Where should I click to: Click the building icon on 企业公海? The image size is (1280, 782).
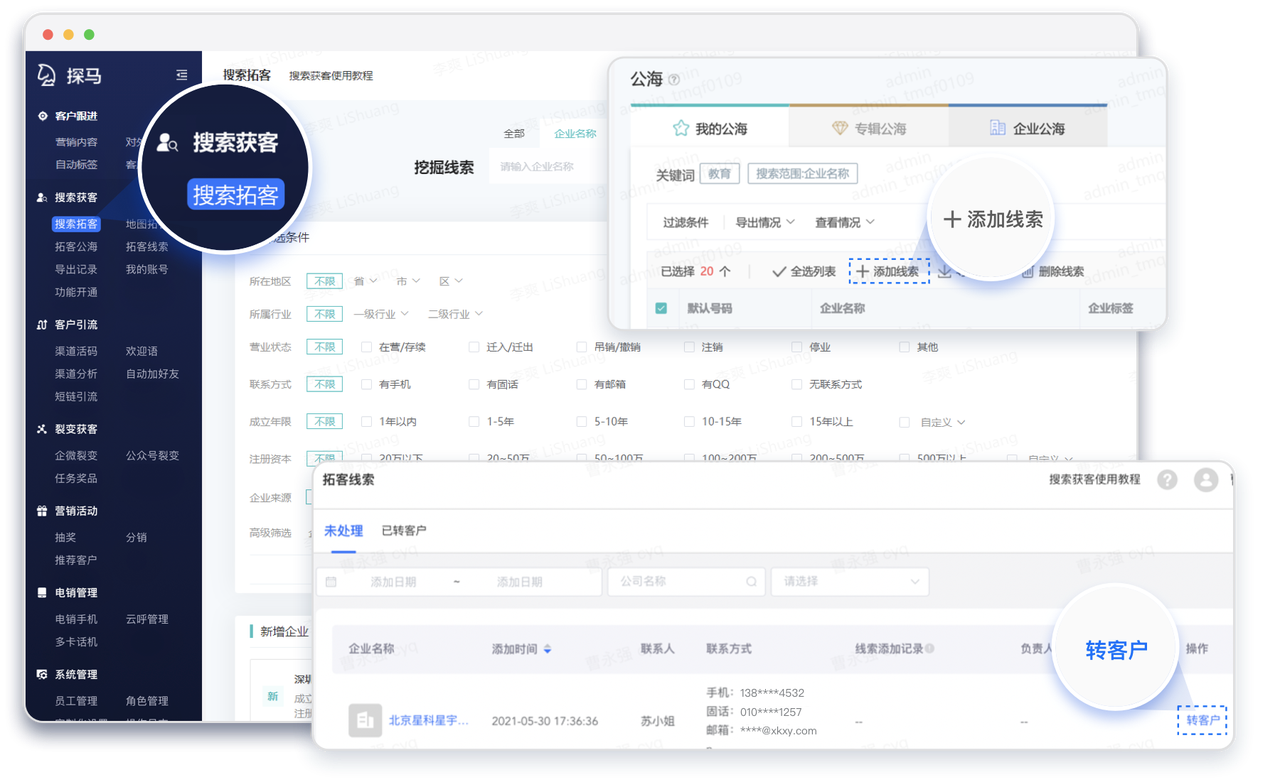[997, 128]
